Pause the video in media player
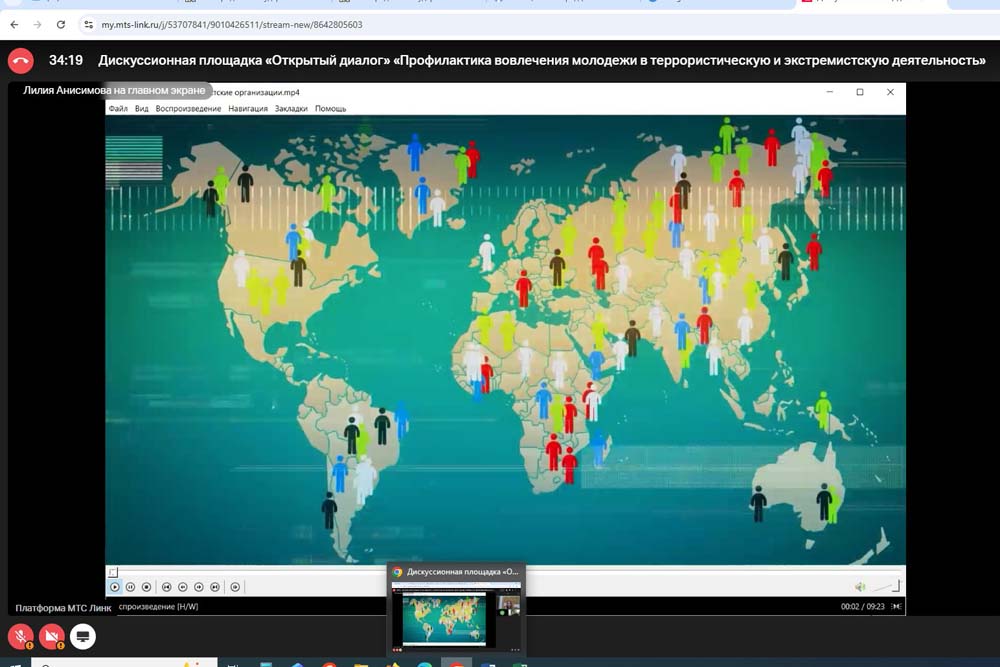This screenshot has width=1000, height=667. point(130,587)
